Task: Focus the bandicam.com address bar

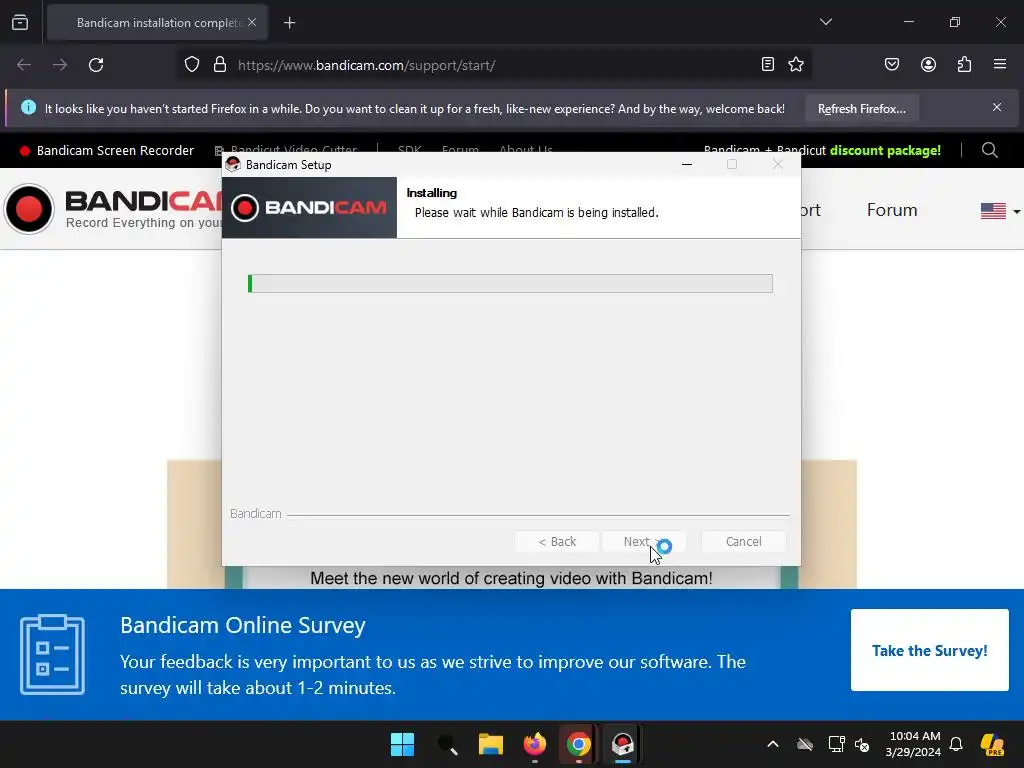Action: (494, 65)
